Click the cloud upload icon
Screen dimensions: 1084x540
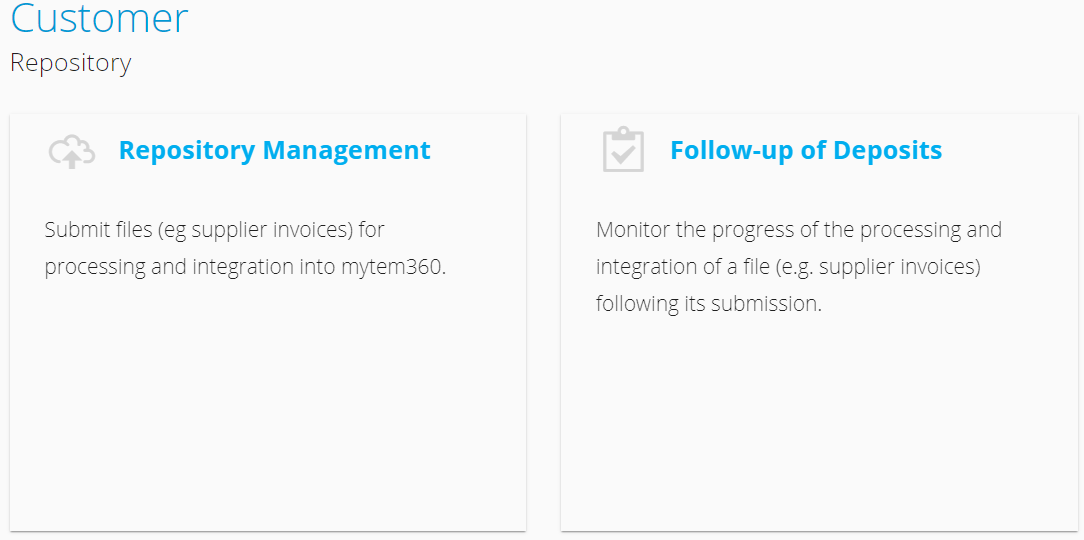click(x=72, y=151)
